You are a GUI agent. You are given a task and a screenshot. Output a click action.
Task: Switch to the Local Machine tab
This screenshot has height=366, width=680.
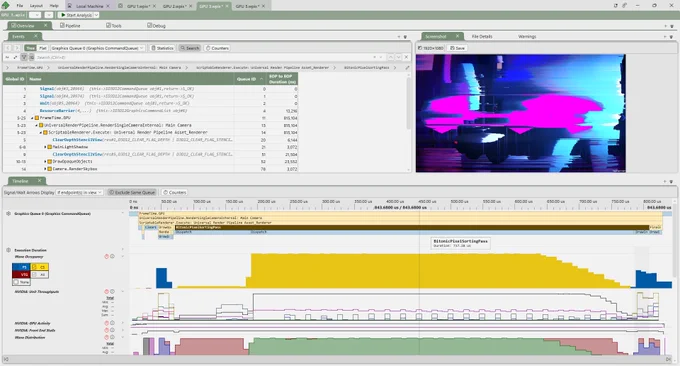tap(89, 6)
